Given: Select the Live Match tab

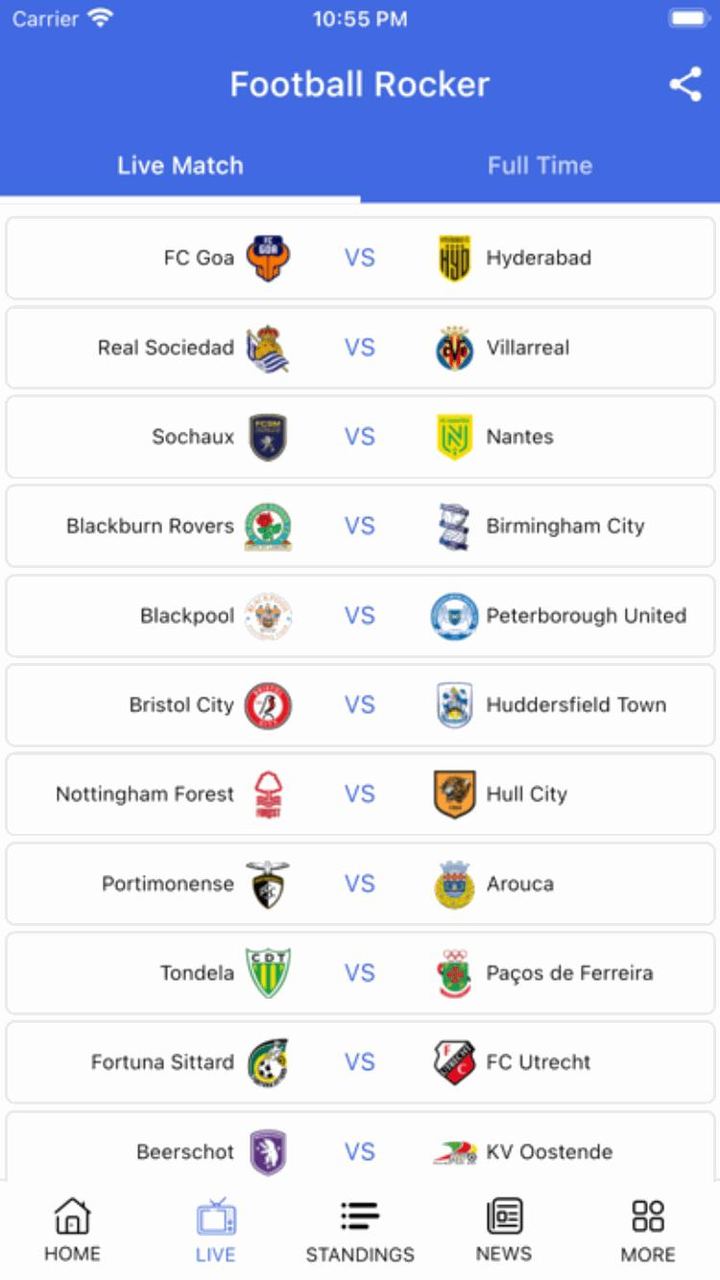Looking at the screenshot, I should click(x=180, y=166).
